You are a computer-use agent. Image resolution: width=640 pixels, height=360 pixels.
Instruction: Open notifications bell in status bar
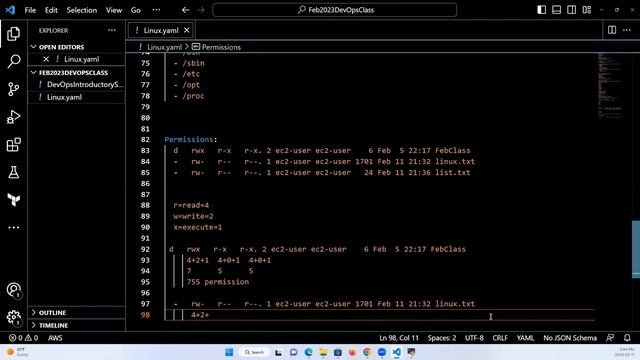tap(627, 338)
